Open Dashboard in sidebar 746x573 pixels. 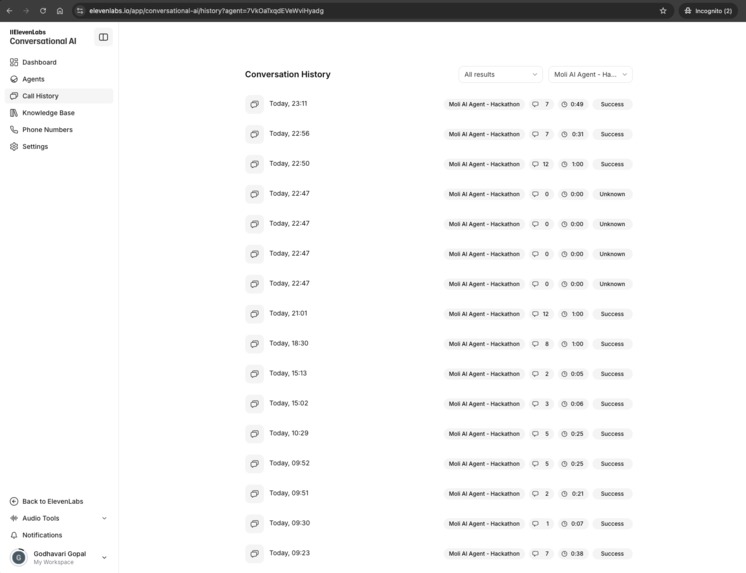pos(59,62)
